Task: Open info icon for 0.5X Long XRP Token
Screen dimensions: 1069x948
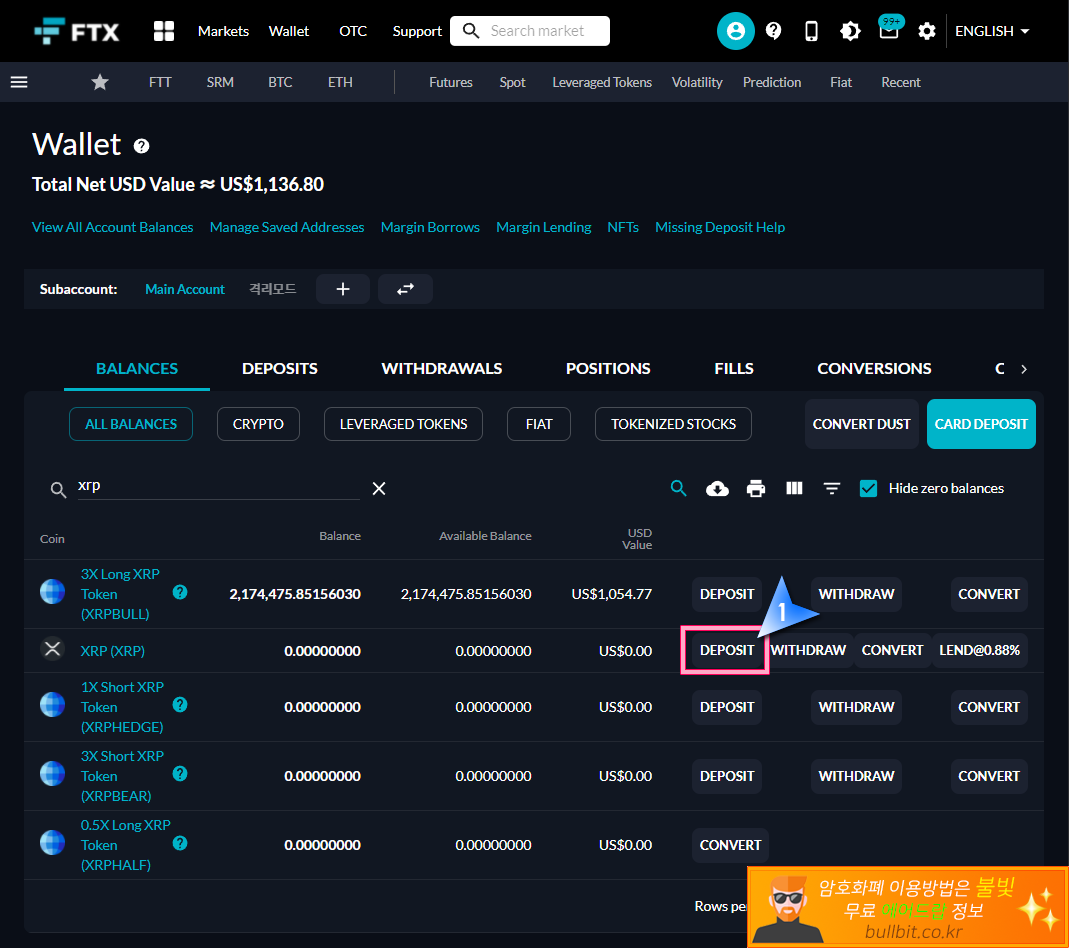Action: (180, 843)
